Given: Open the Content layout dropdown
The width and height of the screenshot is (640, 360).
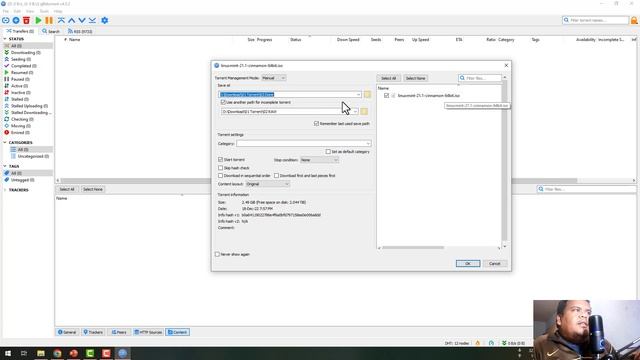Looking at the screenshot, I should point(267,184).
